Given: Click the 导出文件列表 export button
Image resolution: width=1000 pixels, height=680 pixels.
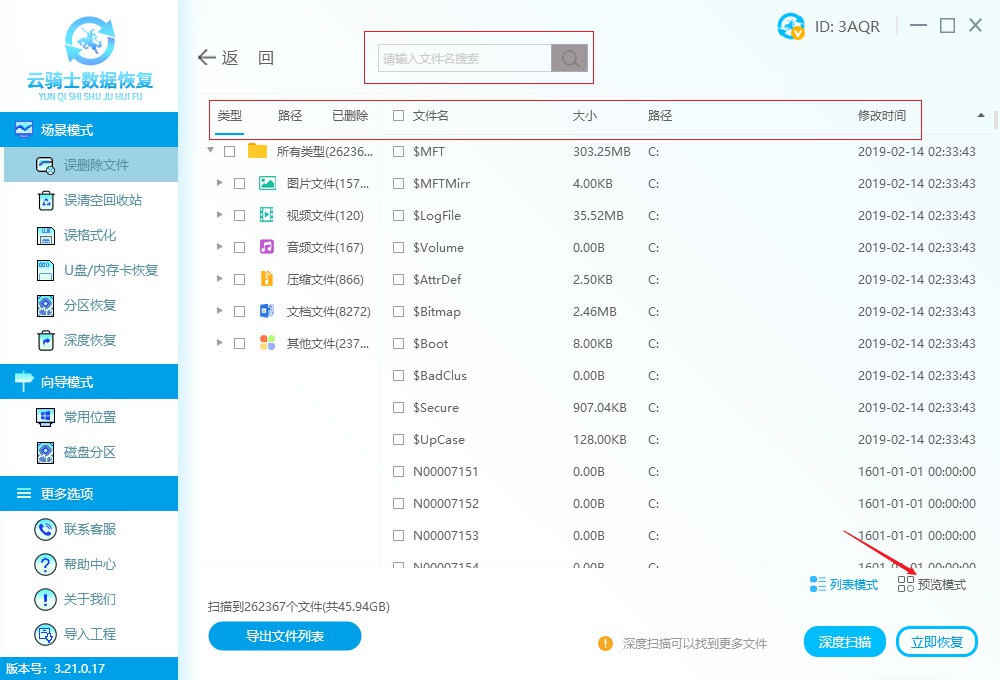Looking at the screenshot, I should pyautogui.click(x=284, y=637).
